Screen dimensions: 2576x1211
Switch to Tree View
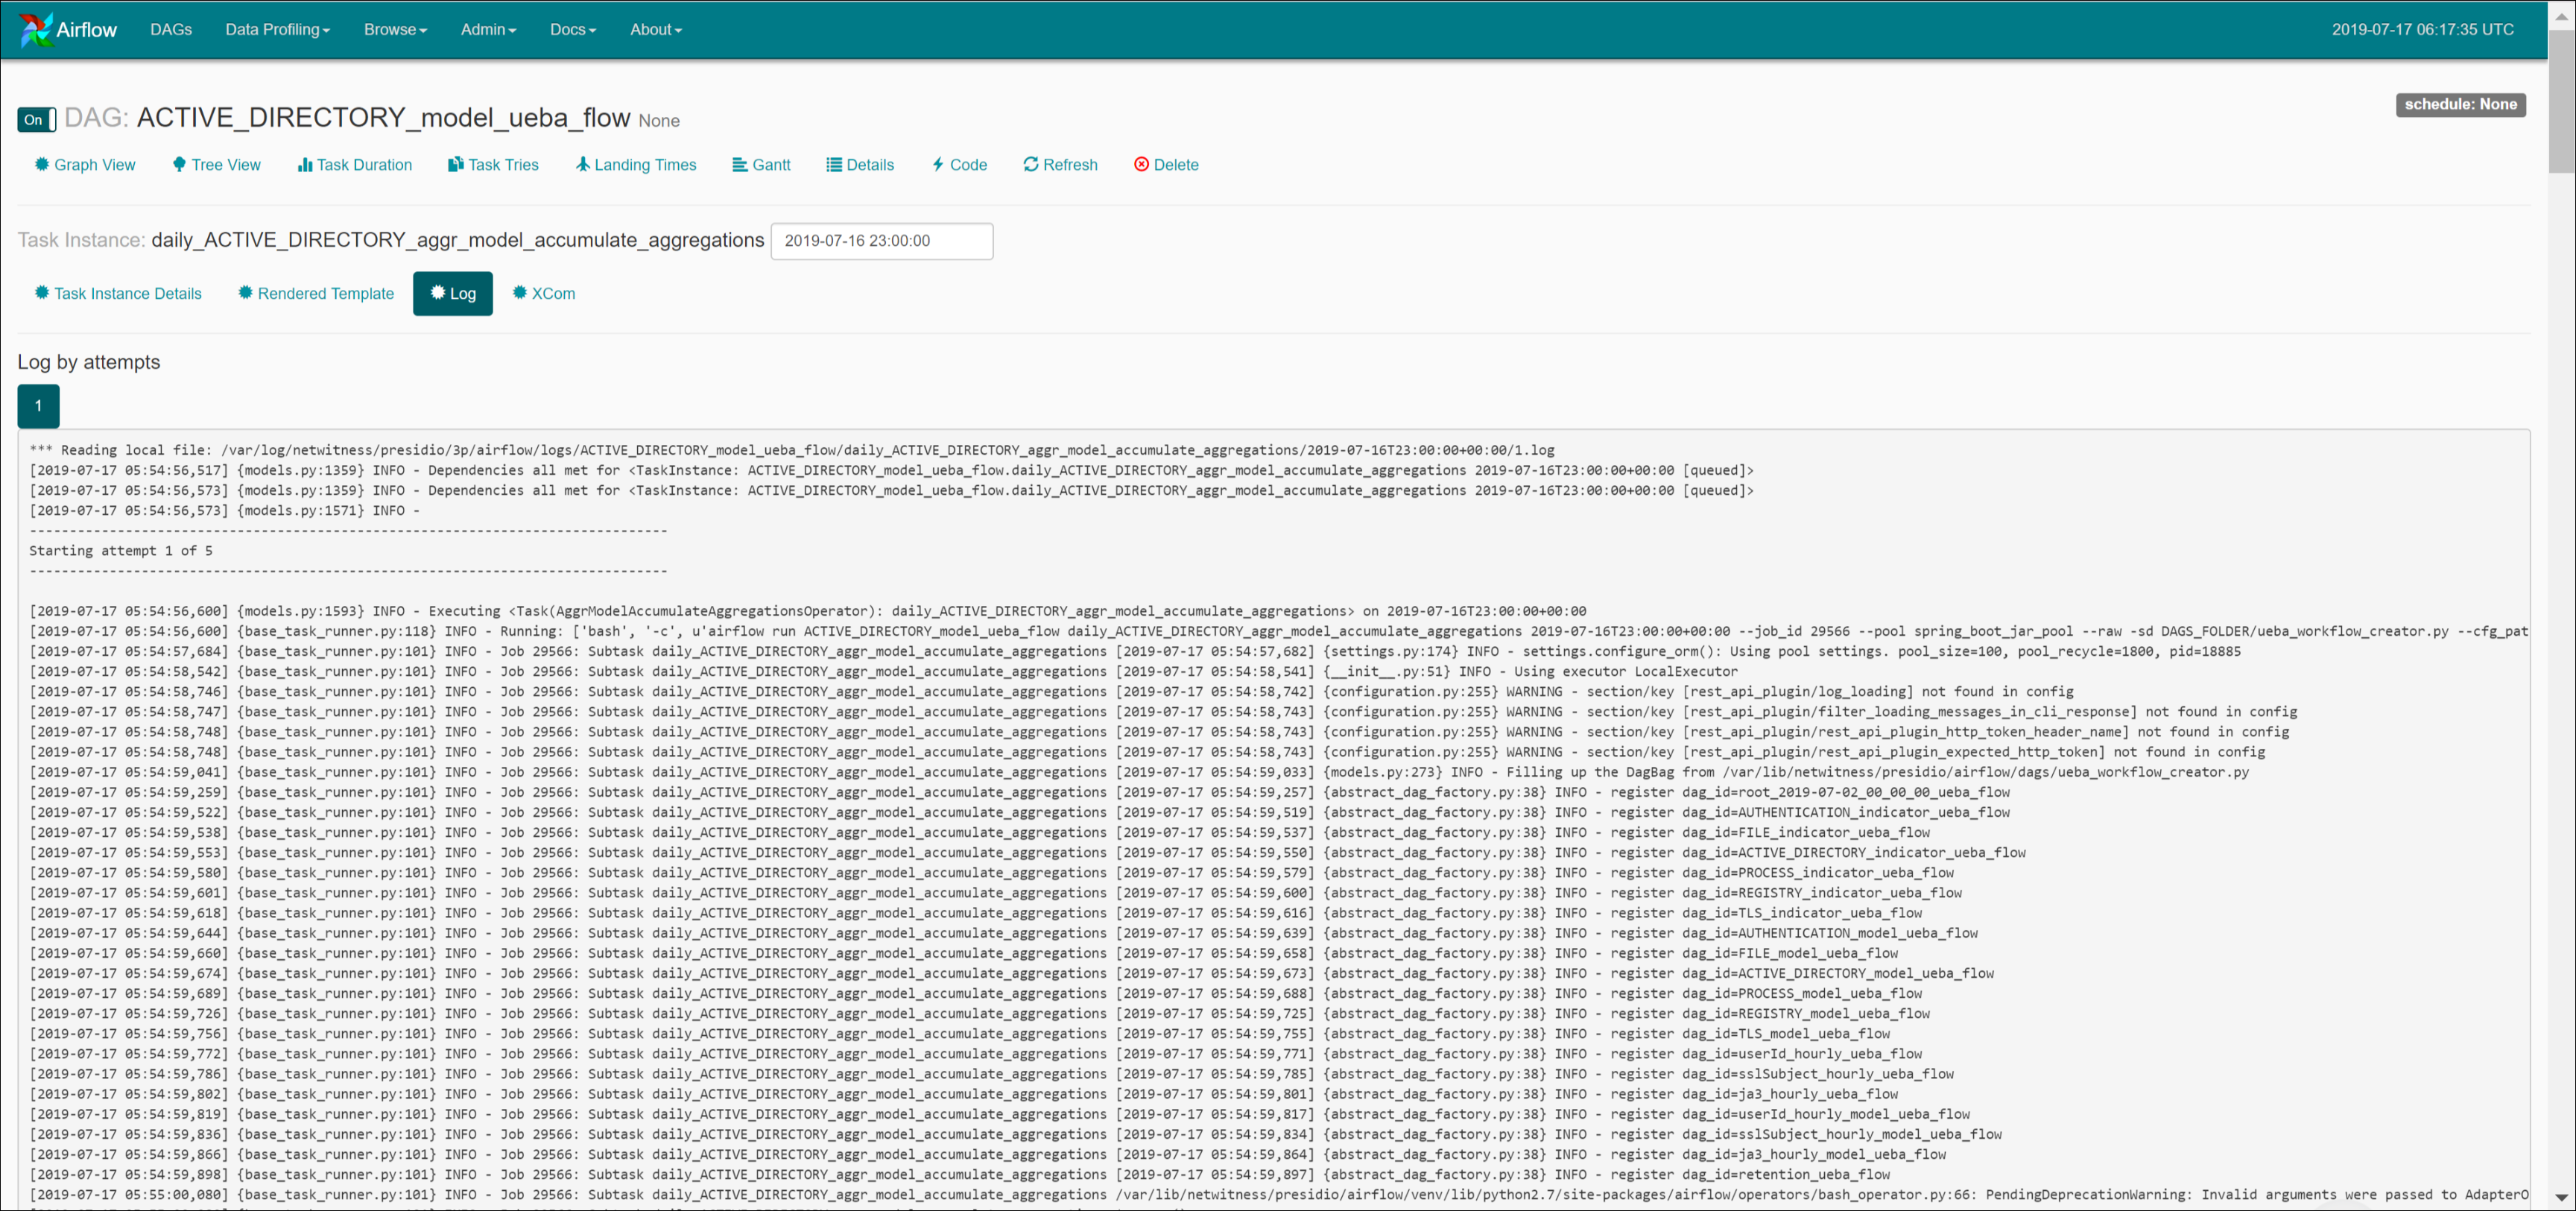[x=216, y=165]
